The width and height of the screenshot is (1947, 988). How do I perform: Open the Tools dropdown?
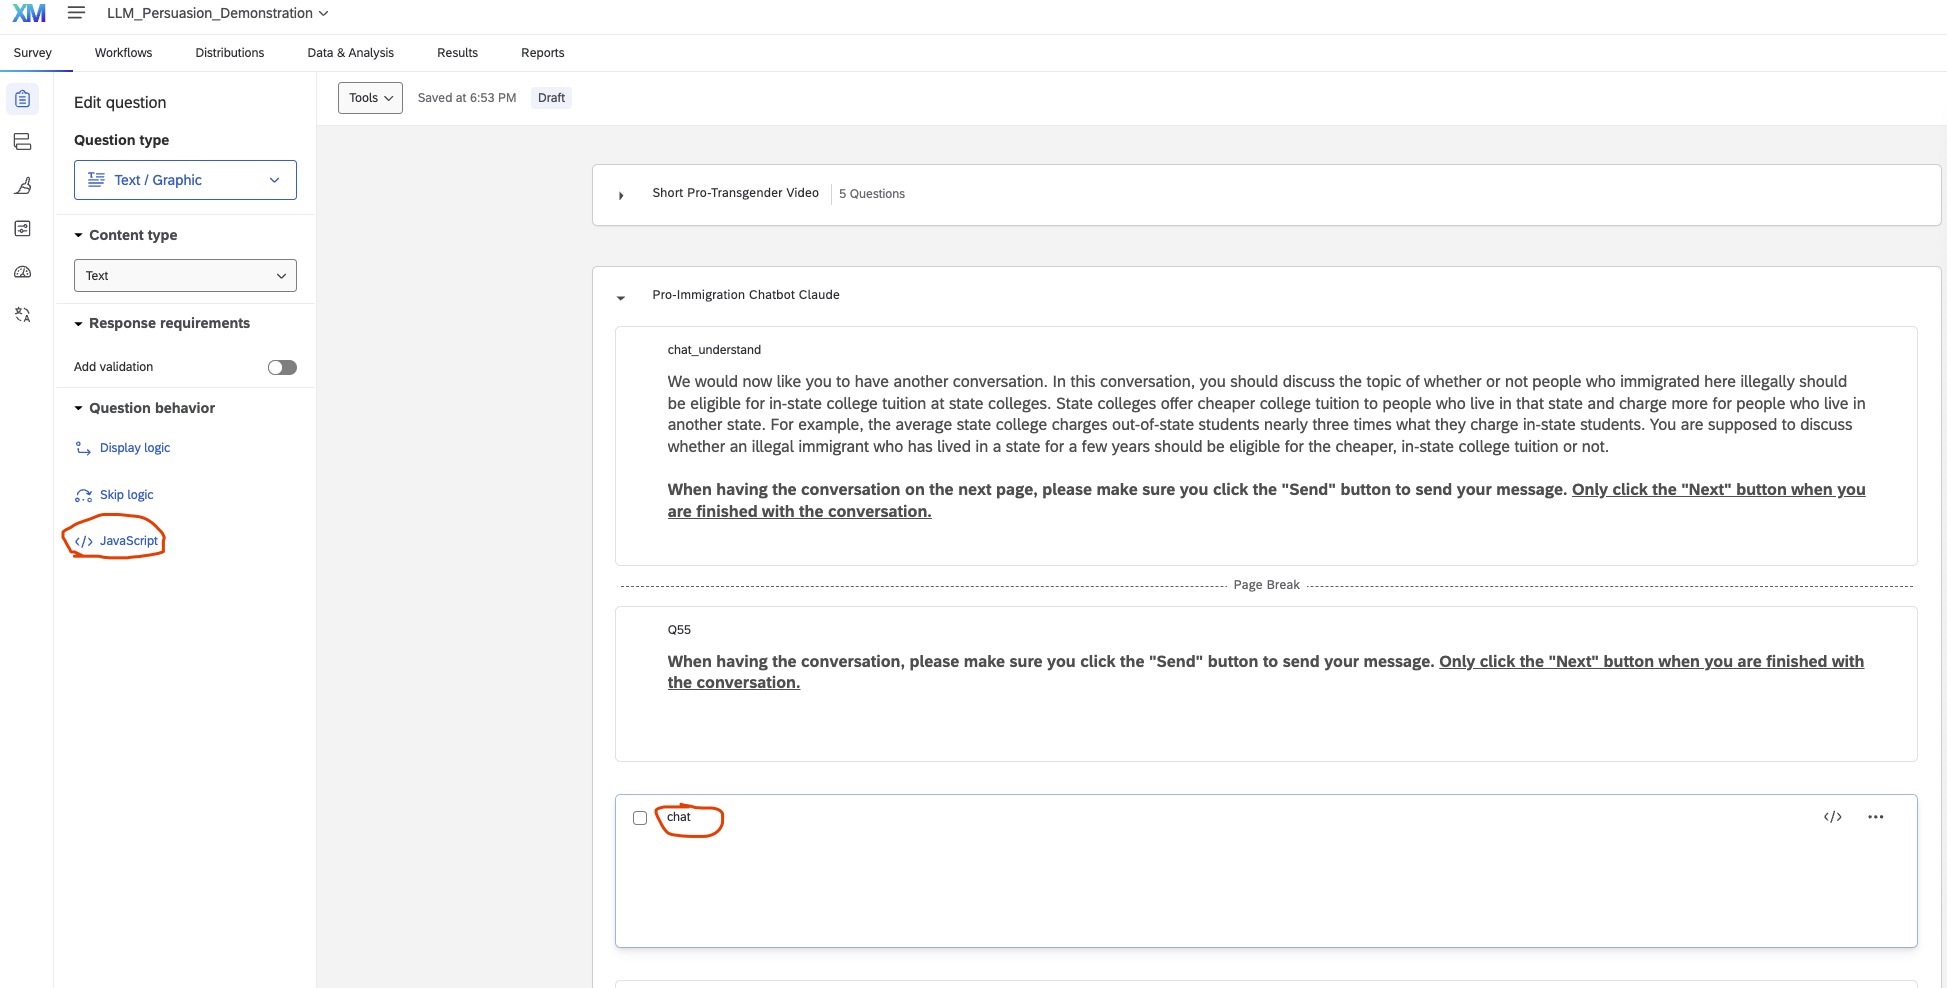(370, 98)
